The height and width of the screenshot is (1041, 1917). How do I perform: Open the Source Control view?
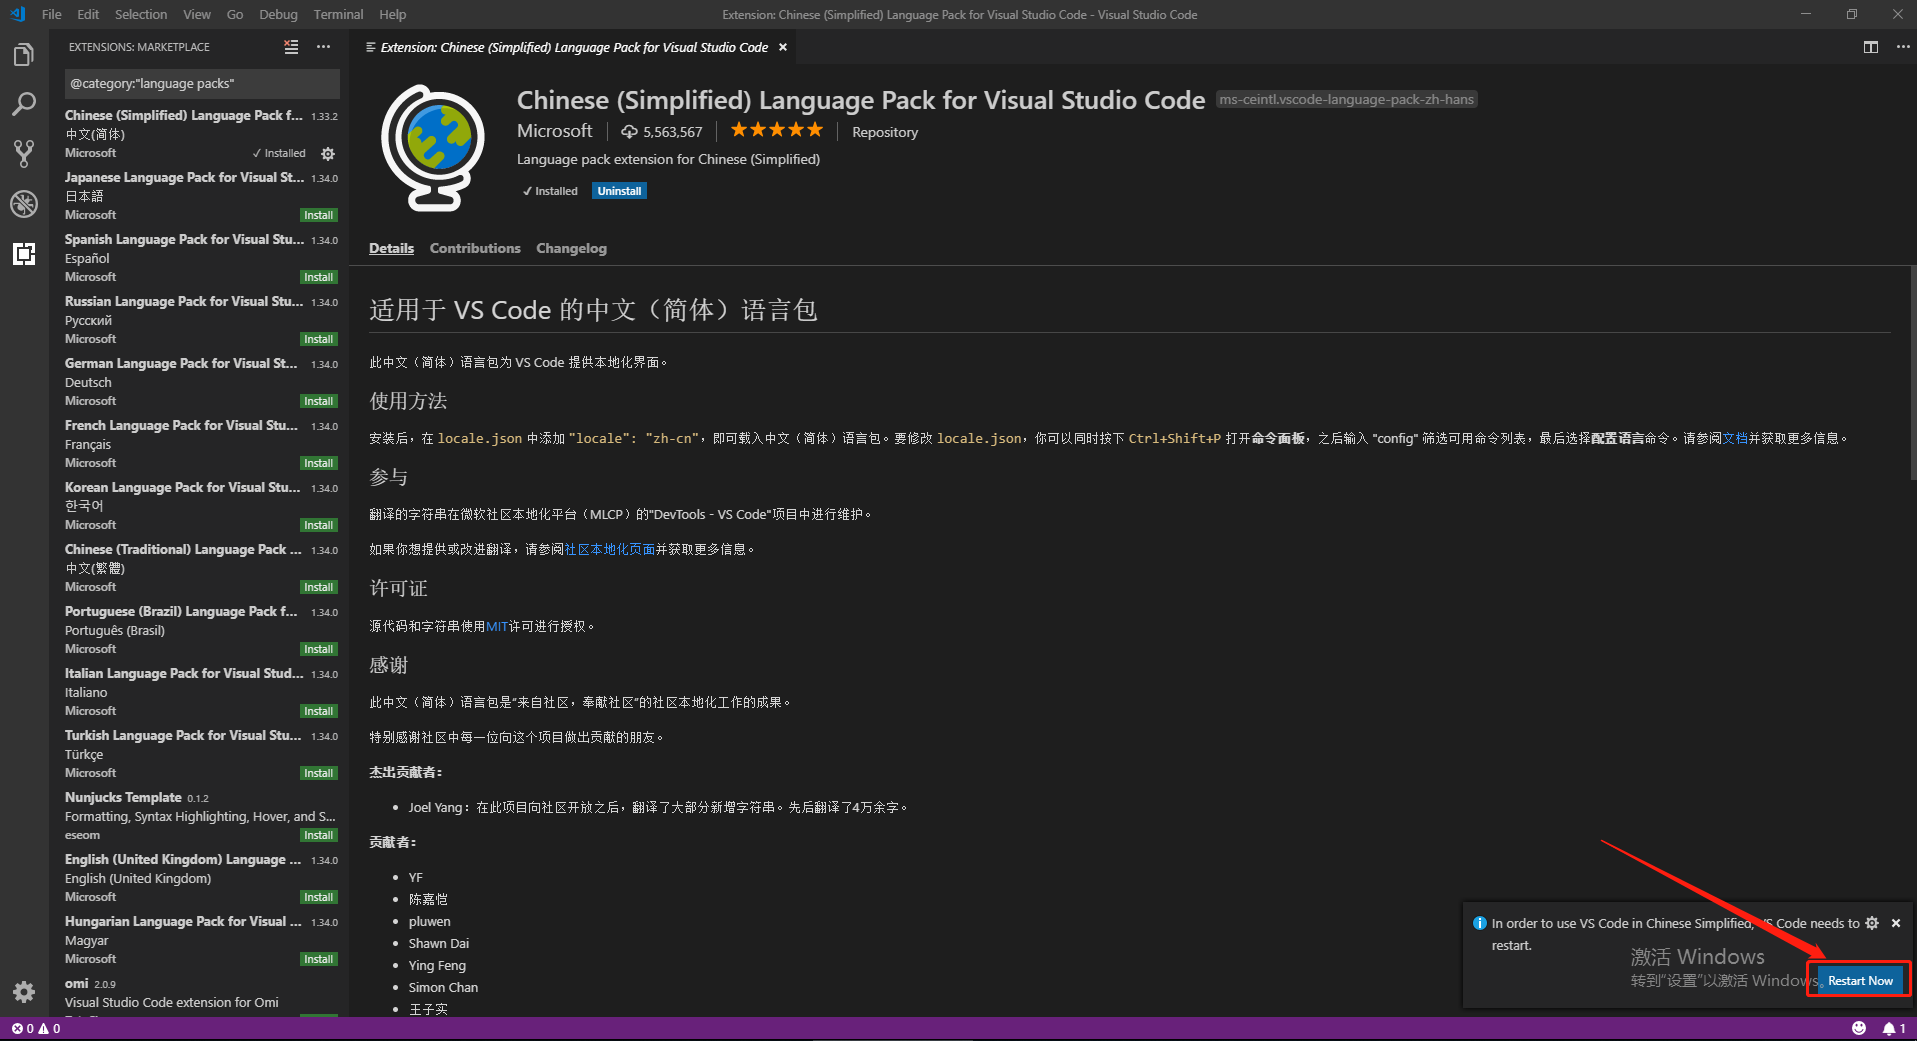[24, 154]
